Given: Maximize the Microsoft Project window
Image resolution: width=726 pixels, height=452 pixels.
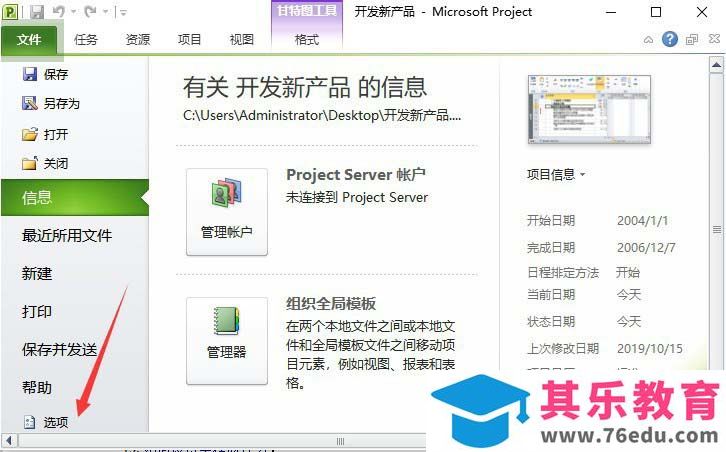Looking at the screenshot, I should 656,12.
